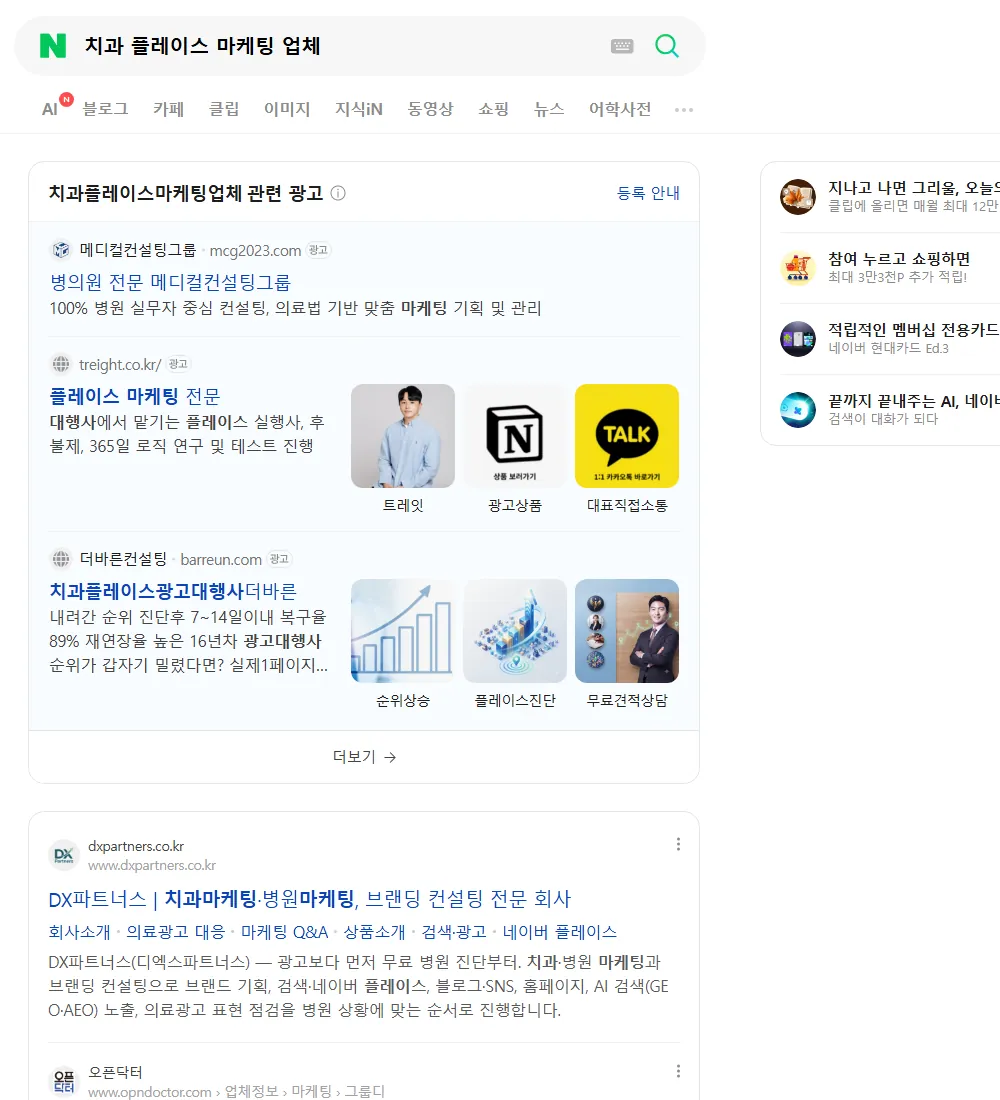Click the globe icon next to 더바른컨설팅
This screenshot has height=1100, width=1000.
(x=62, y=559)
